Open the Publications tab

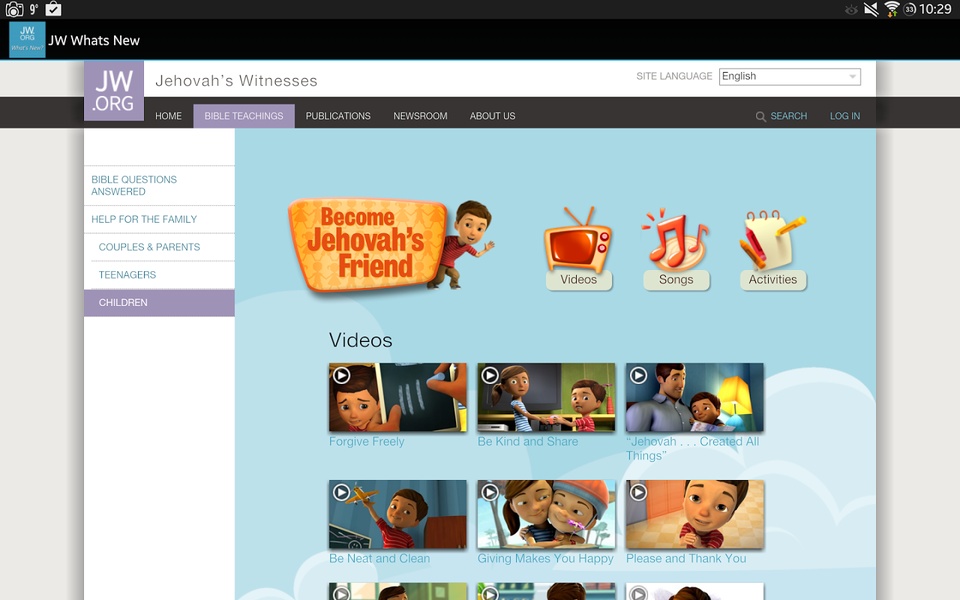338,116
